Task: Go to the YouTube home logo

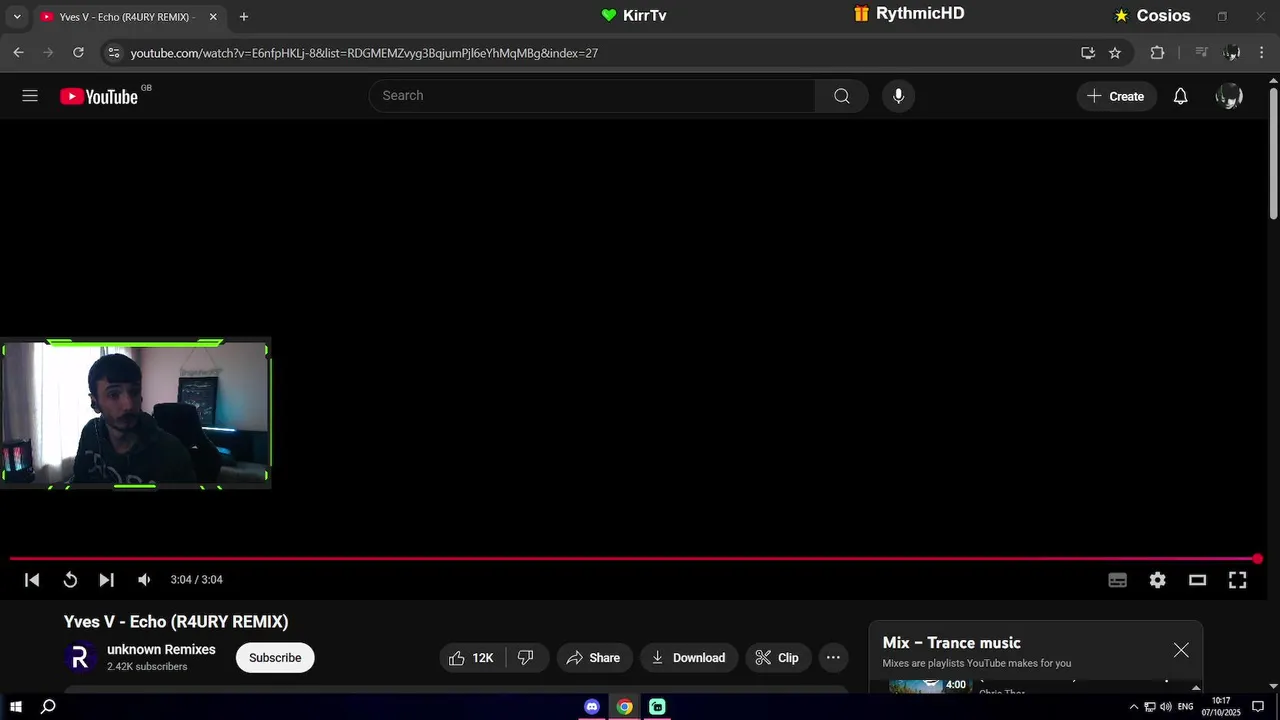Action: 99,96
